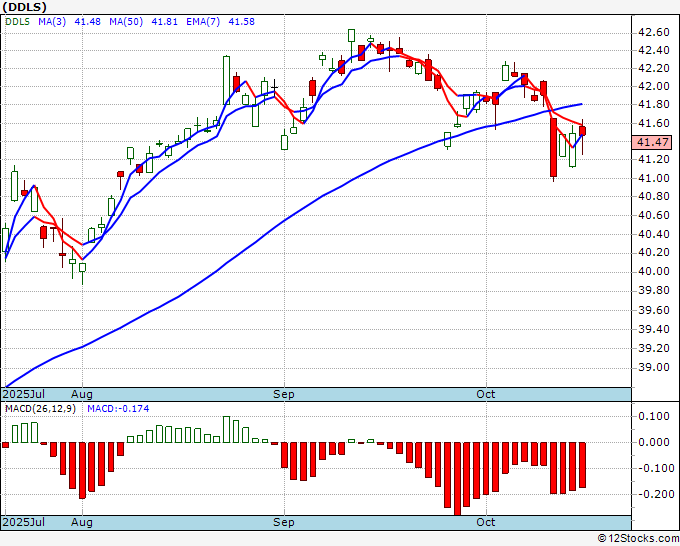Click the MA(50) legend label
Image resolution: width=680 pixels, height=546 pixels.
[126, 21]
